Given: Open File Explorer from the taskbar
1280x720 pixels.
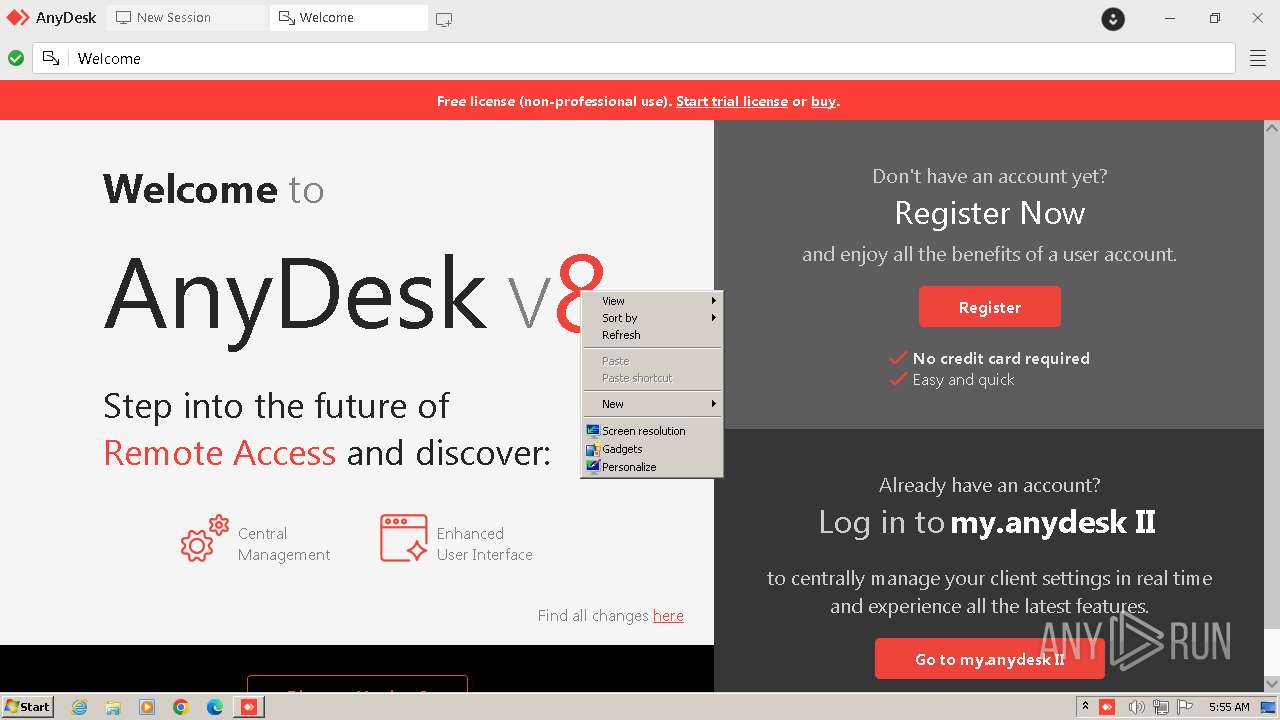Looking at the screenshot, I should coord(113,707).
